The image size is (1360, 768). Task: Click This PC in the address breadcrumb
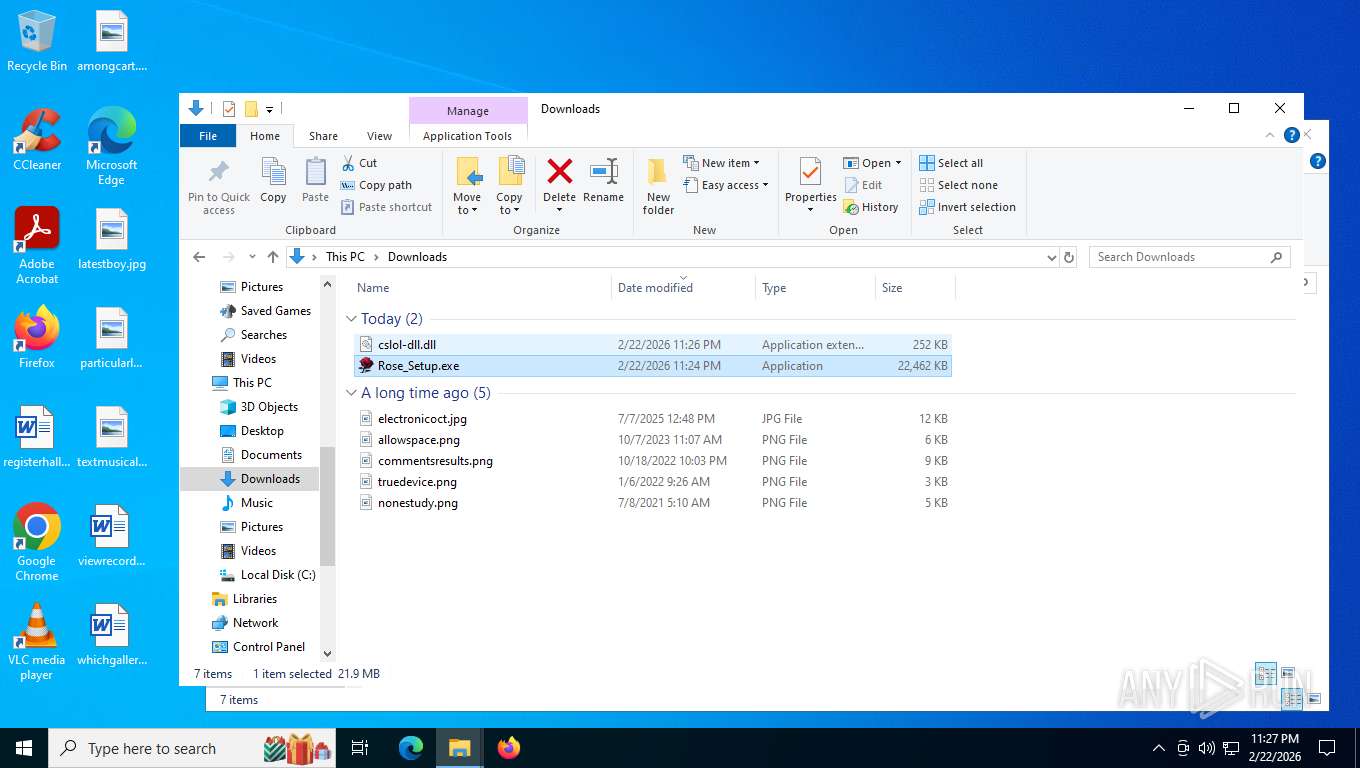[345, 257]
